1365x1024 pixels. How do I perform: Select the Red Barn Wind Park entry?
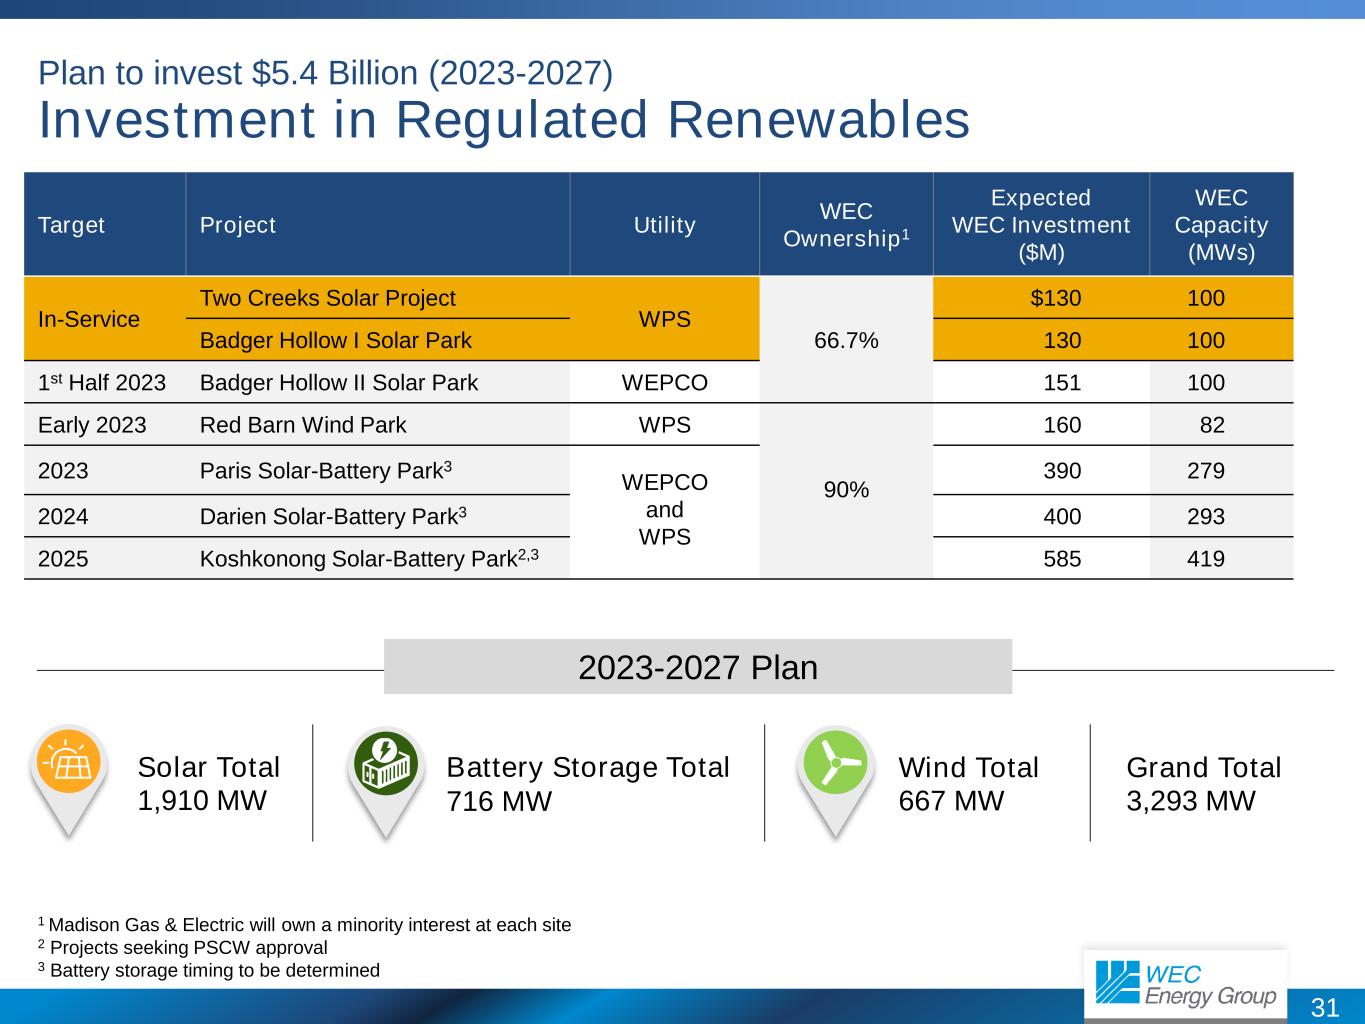pyautogui.click(x=303, y=425)
